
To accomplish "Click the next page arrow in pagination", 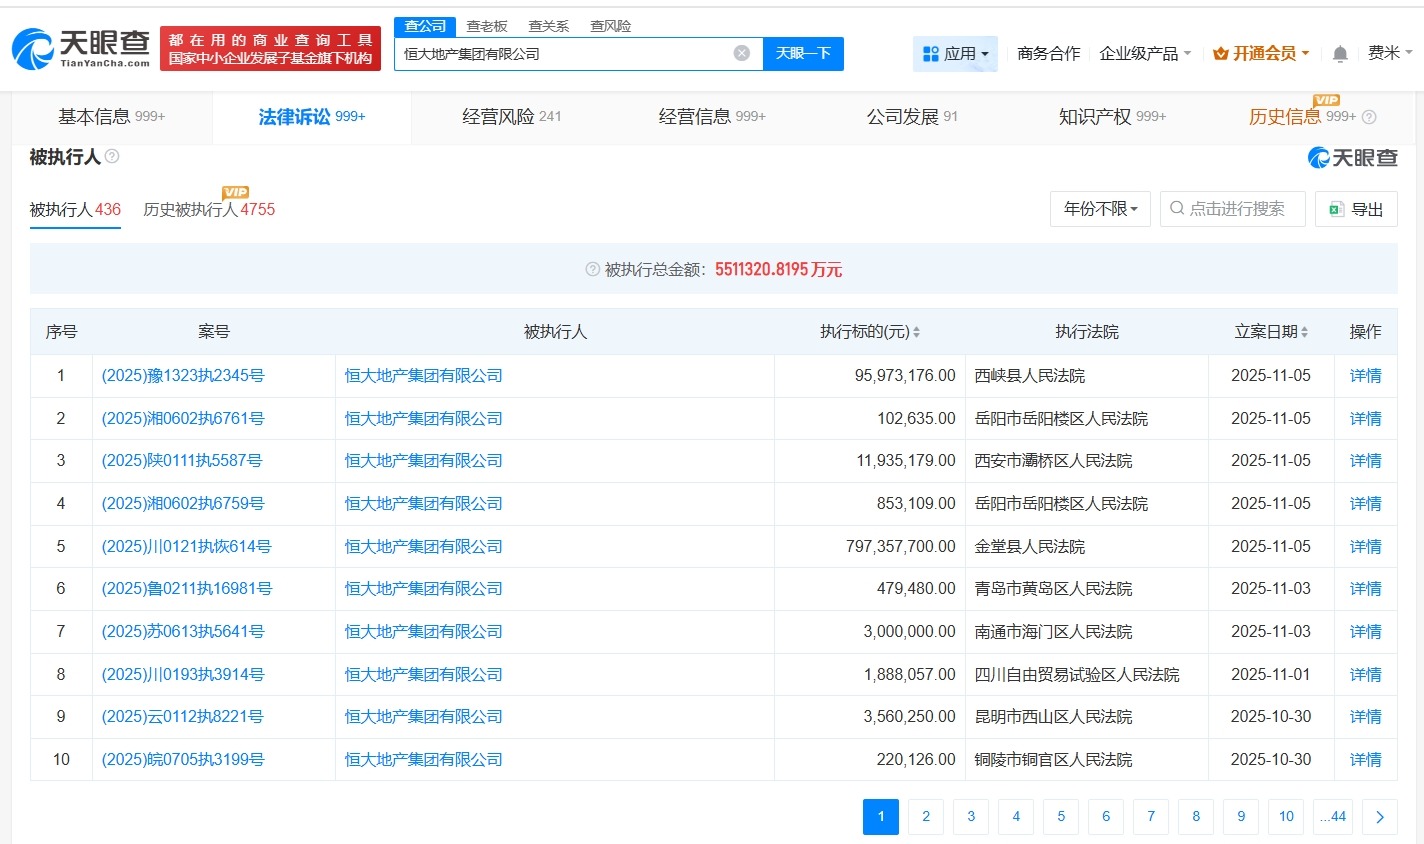I will coord(1379,816).
